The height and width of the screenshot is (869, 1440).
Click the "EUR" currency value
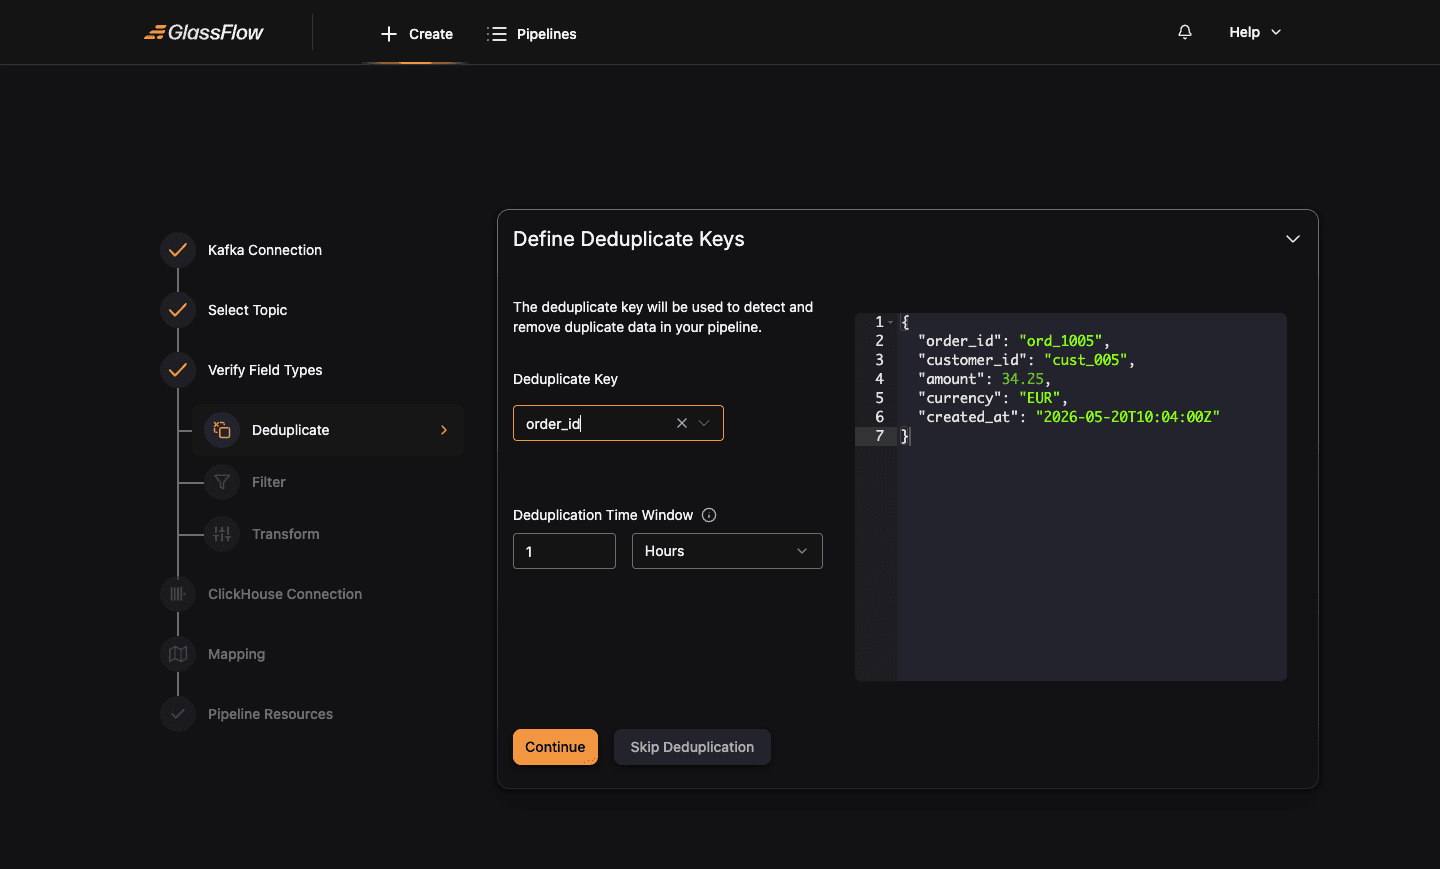click(x=1039, y=398)
